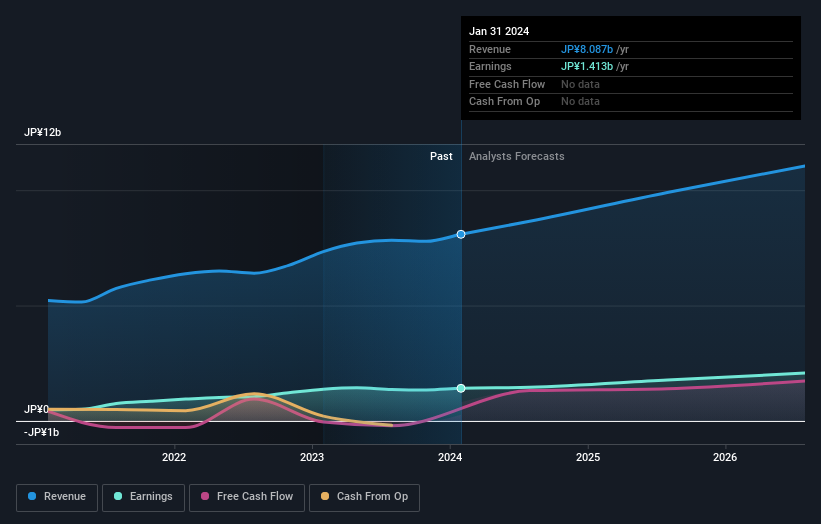Click the JP¥12b y-axis label
The width and height of the screenshot is (821, 524).
(x=42, y=132)
